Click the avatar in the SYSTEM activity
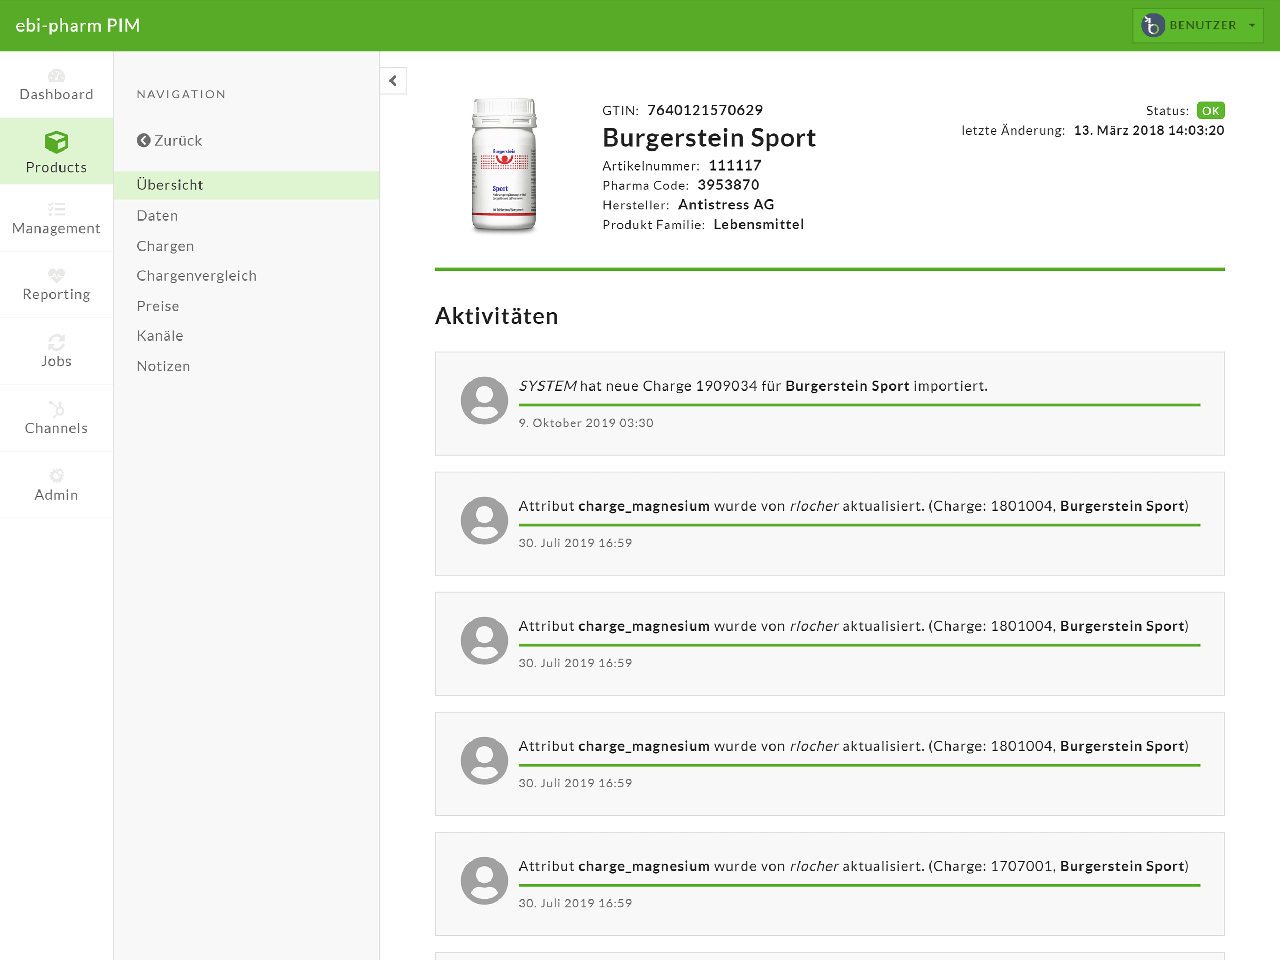The height and width of the screenshot is (960, 1280). pyautogui.click(x=484, y=400)
